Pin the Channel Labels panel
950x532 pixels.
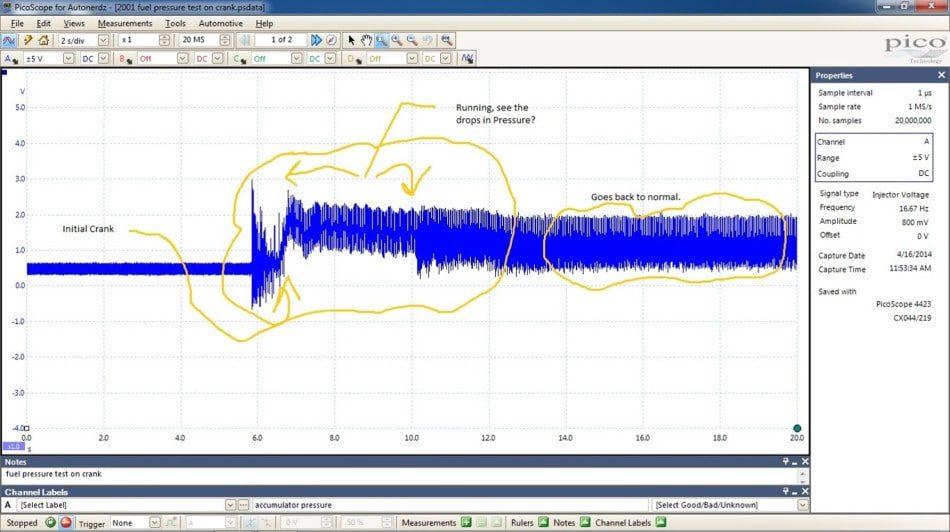(786, 491)
